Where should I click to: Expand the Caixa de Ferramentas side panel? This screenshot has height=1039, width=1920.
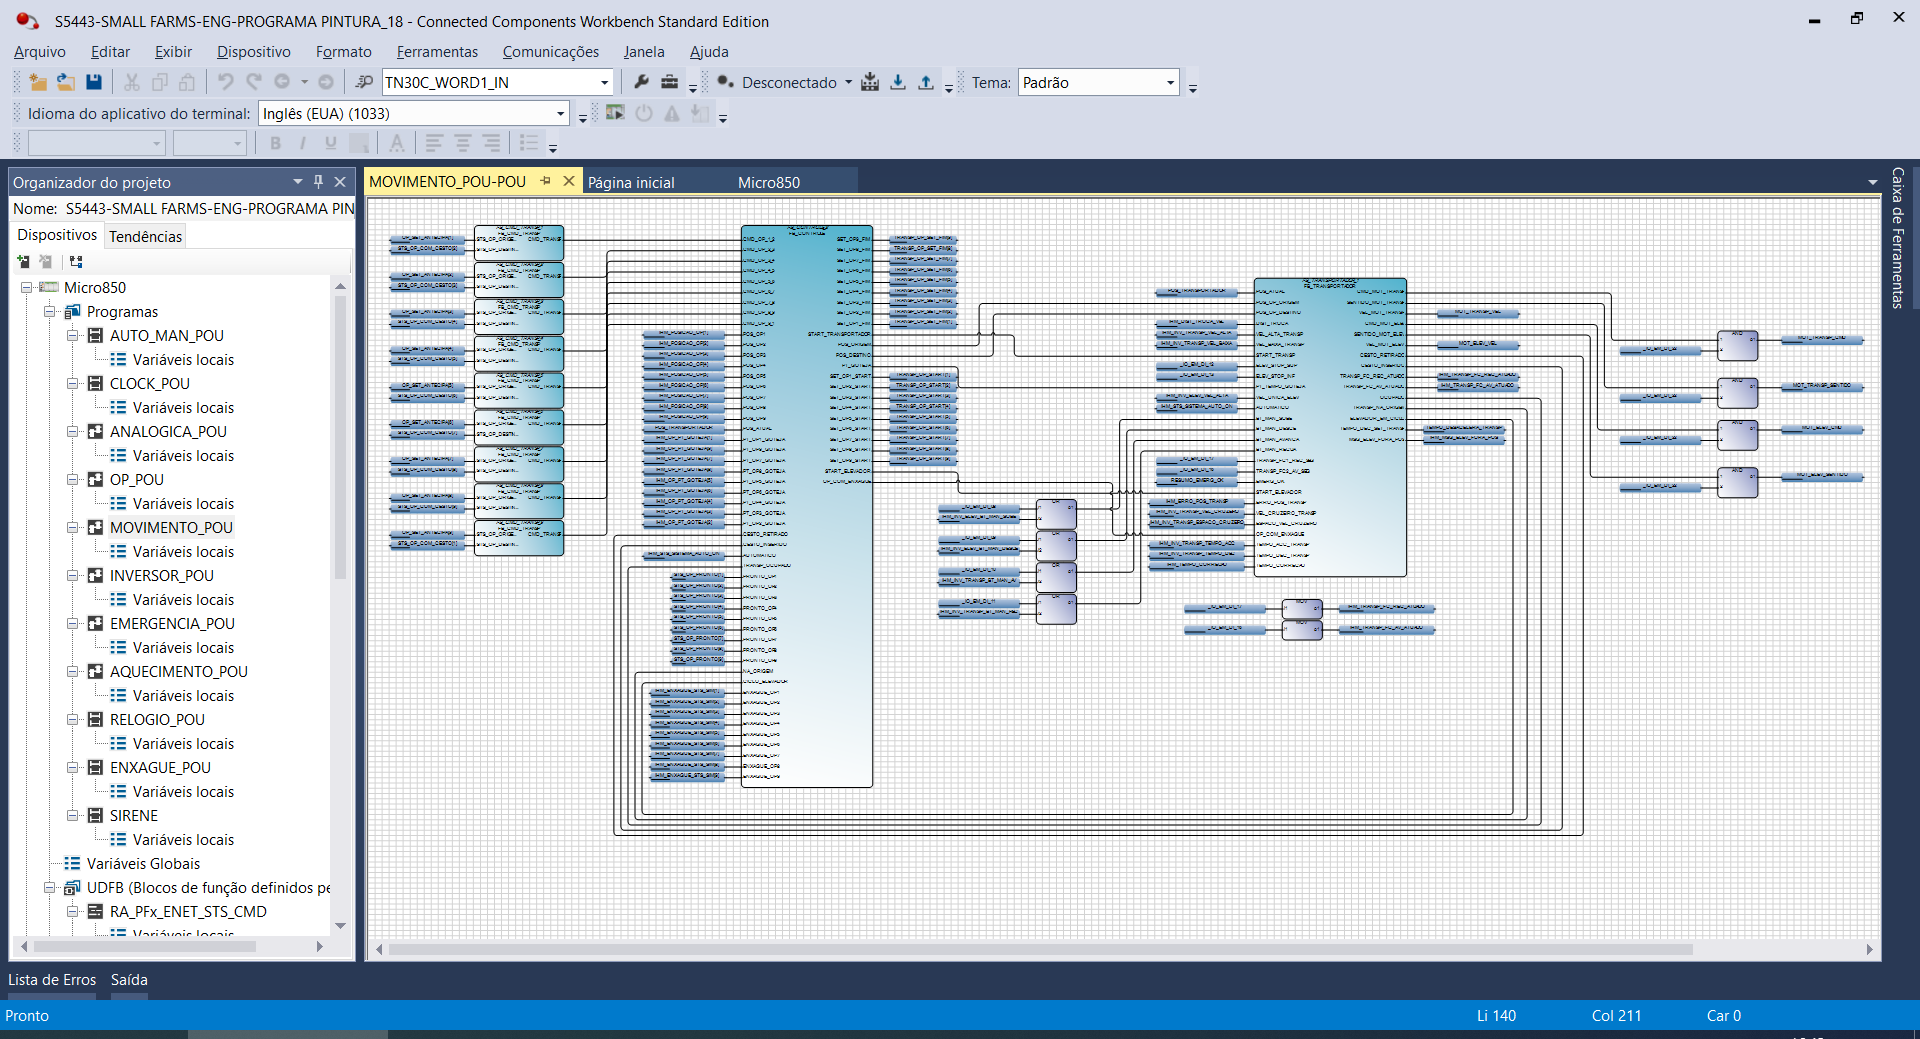(x=1897, y=238)
